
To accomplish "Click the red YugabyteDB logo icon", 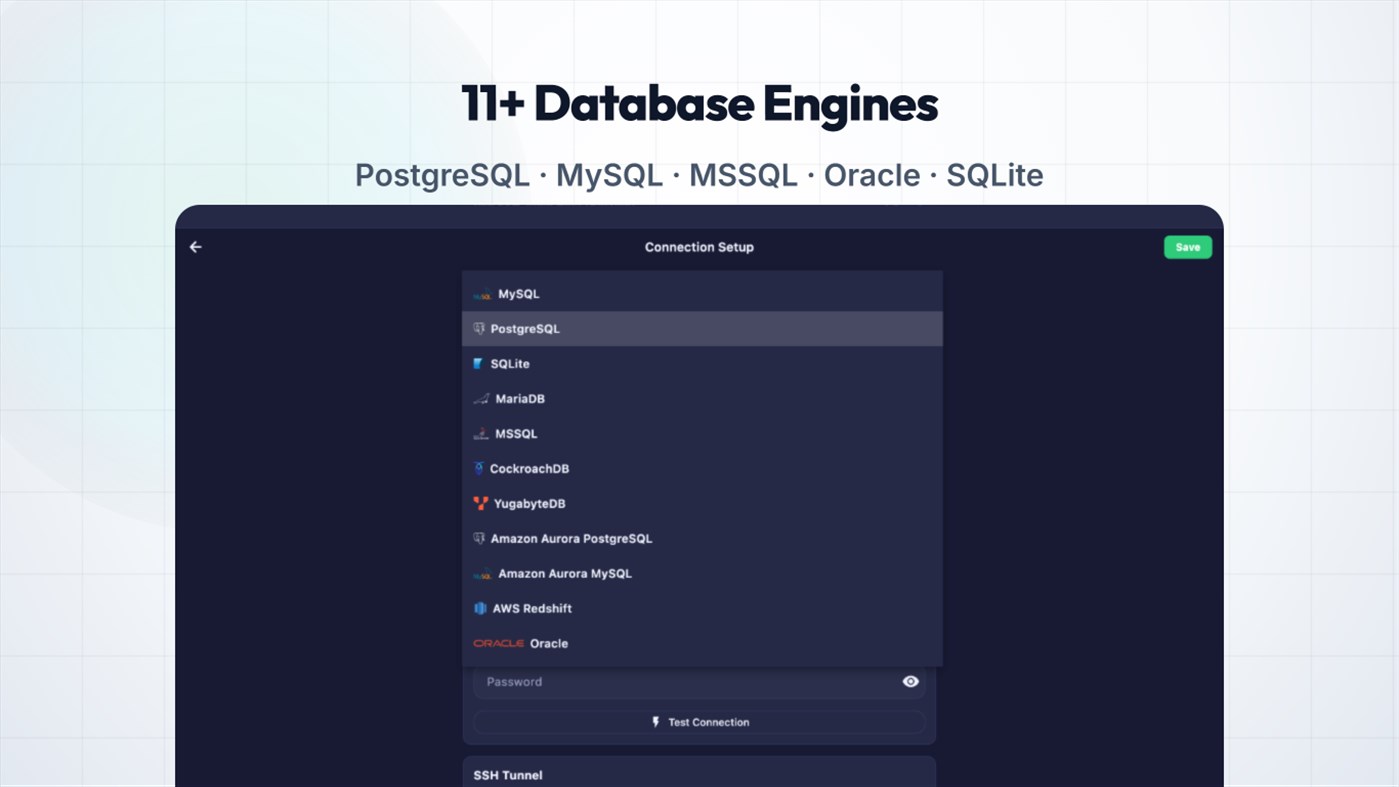I will (x=481, y=504).
